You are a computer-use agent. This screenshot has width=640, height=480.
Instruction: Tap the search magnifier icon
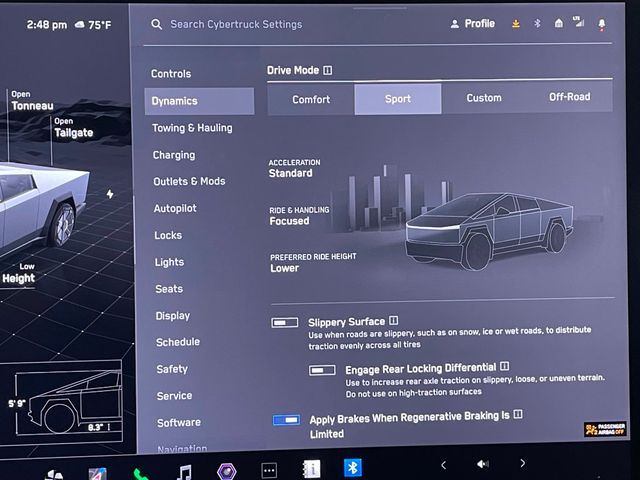click(x=156, y=24)
